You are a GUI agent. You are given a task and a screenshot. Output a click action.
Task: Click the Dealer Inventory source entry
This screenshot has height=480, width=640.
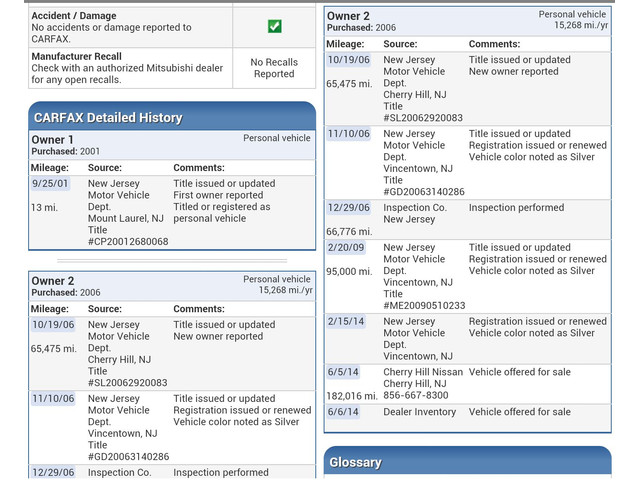coord(420,412)
